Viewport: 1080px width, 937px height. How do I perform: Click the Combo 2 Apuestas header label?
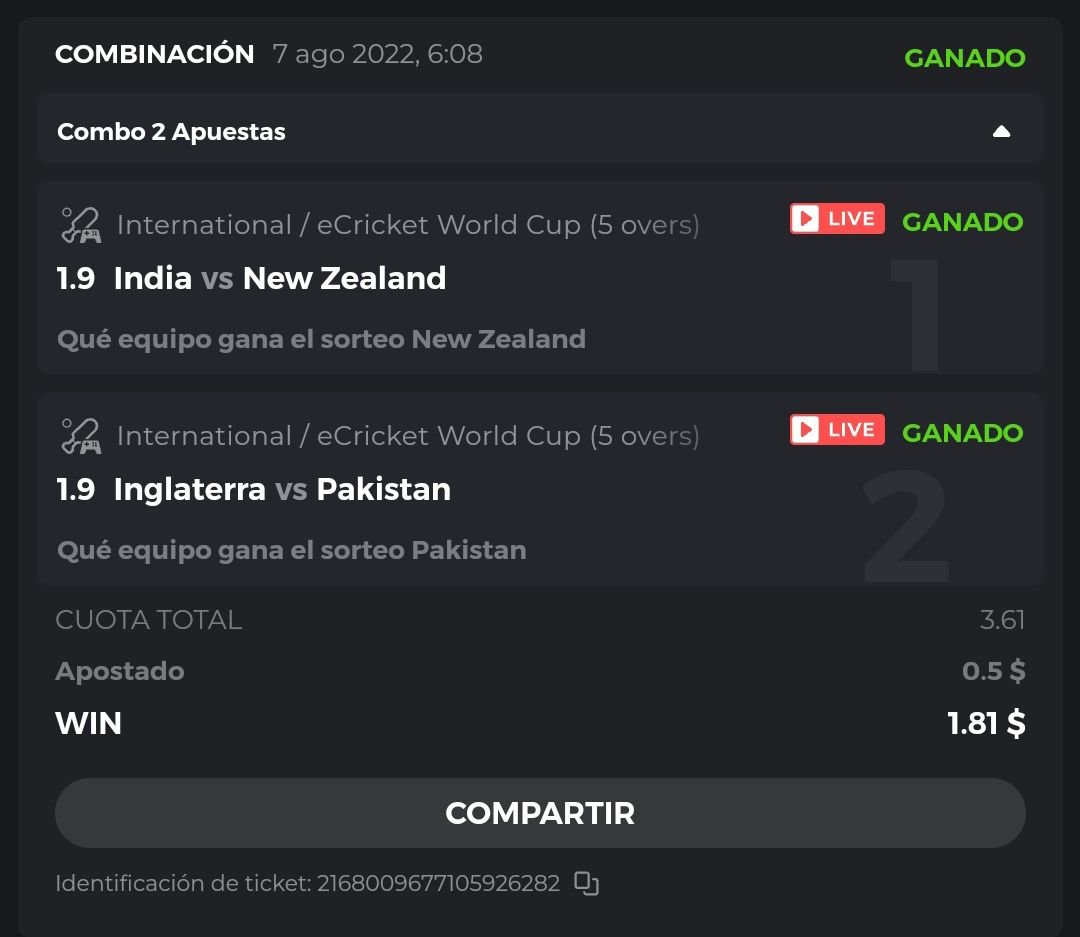pyautogui.click(x=171, y=132)
